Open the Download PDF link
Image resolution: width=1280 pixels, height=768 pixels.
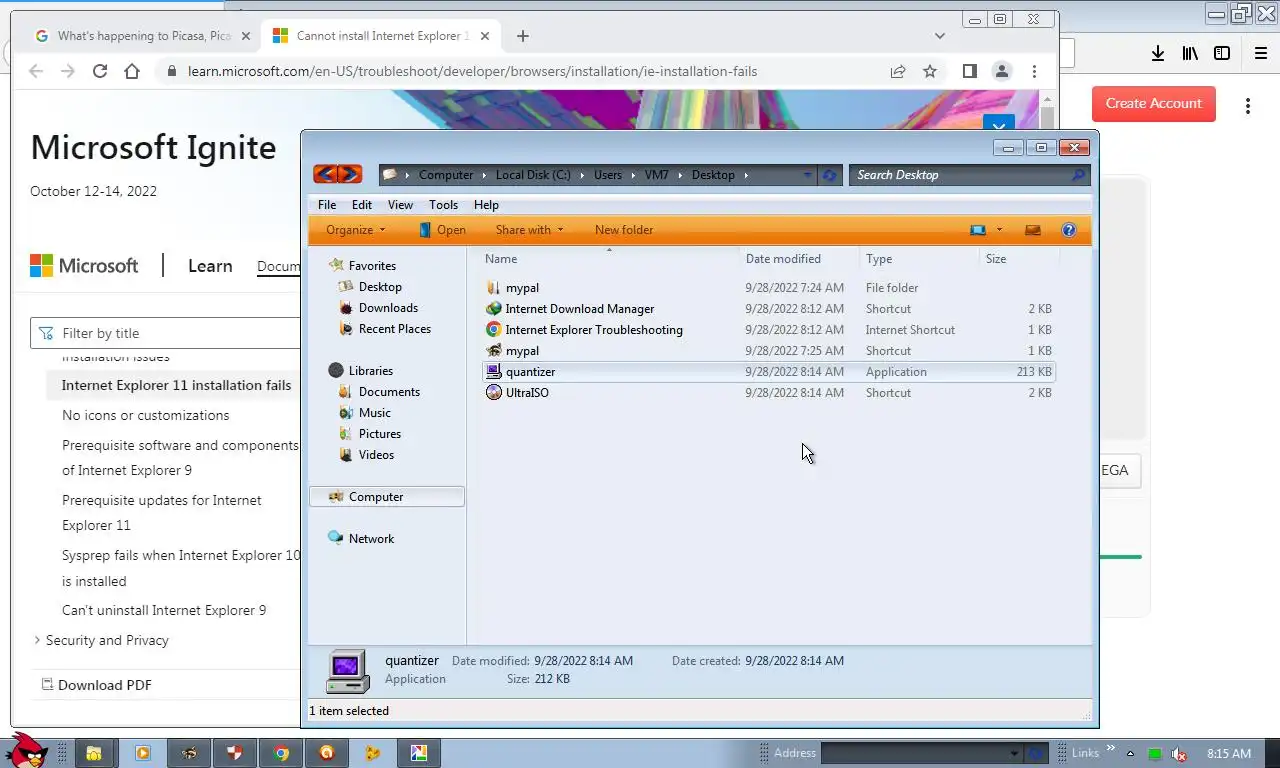tap(97, 685)
